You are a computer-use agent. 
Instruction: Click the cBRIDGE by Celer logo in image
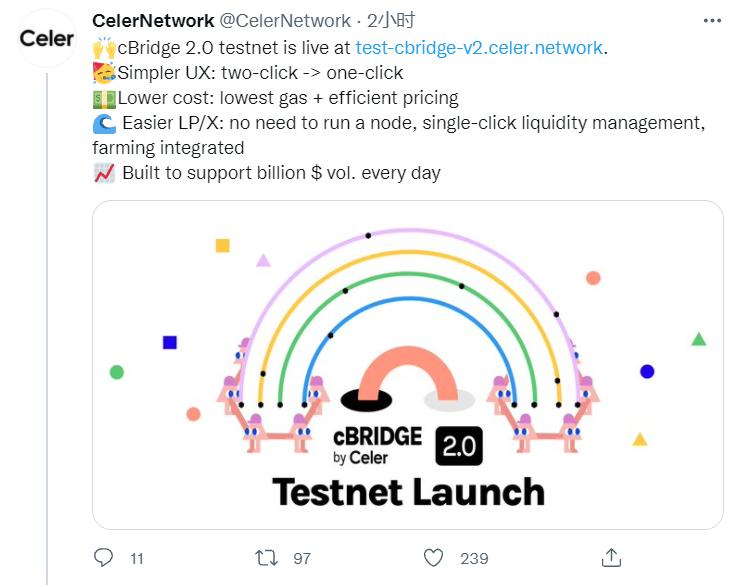click(377, 446)
